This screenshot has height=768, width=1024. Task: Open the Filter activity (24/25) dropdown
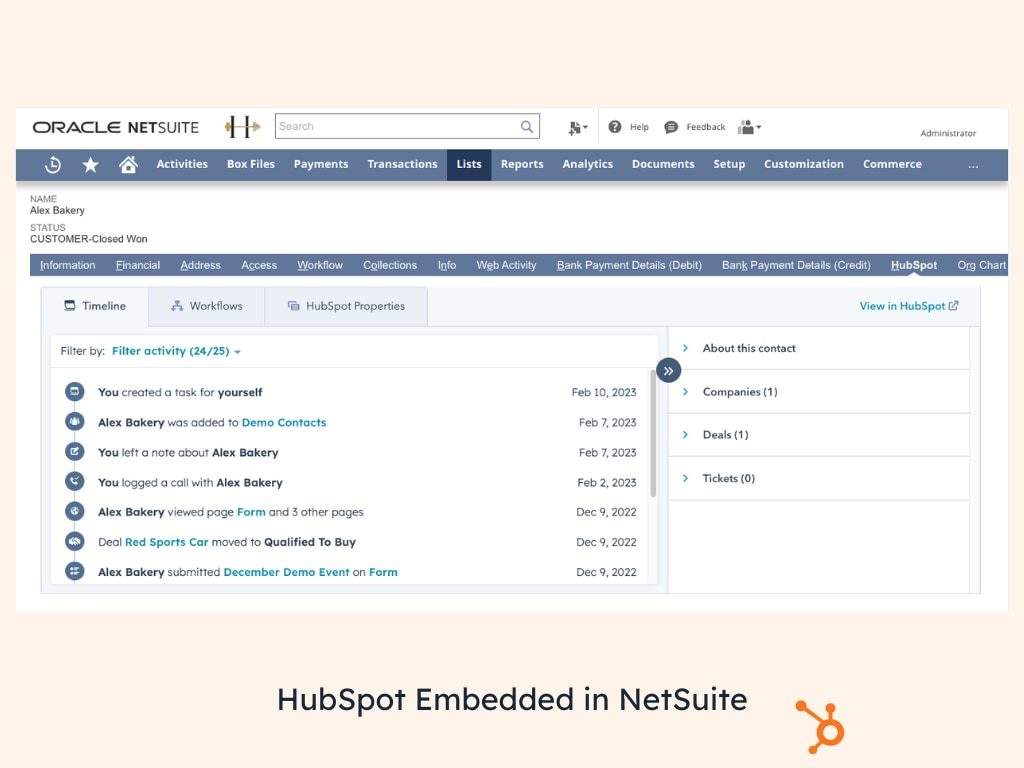(176, 351)
